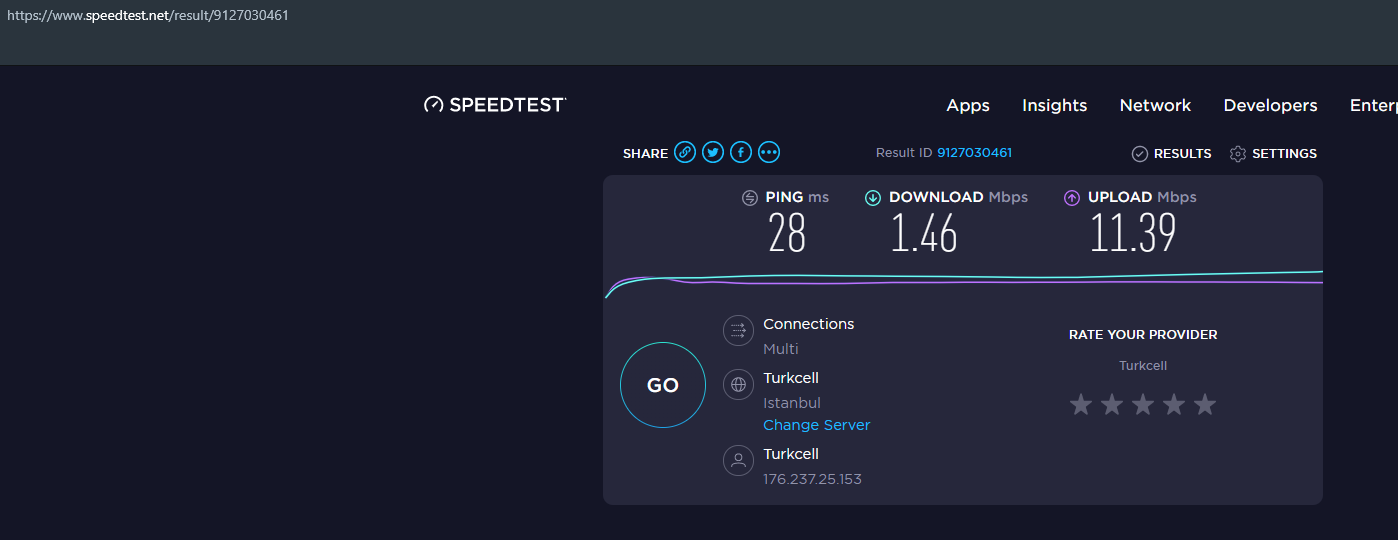Image resolution: width=1398 pixels, height=540 pixels.
Task: Click the Speedtest gauge logo
Action: pos(433,104)
